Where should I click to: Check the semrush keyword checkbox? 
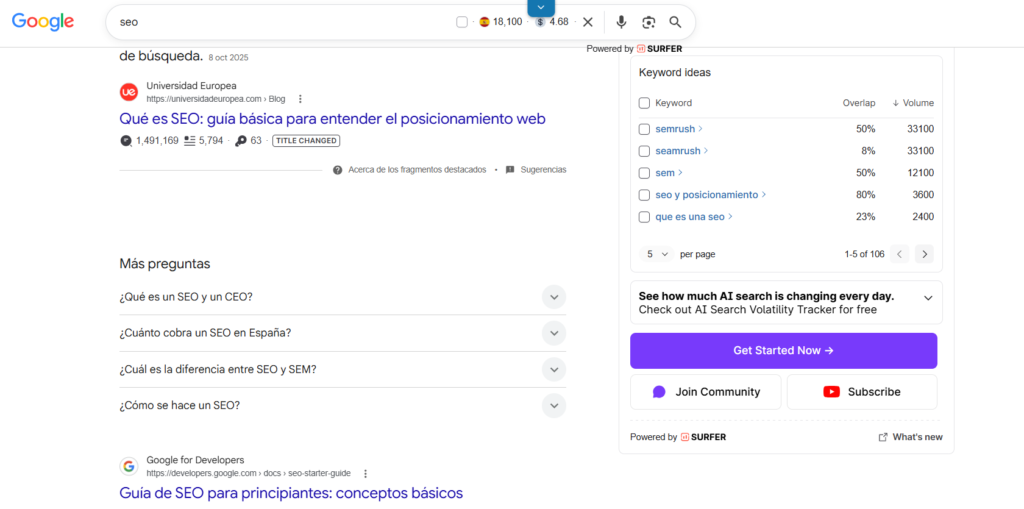[644, 129]
